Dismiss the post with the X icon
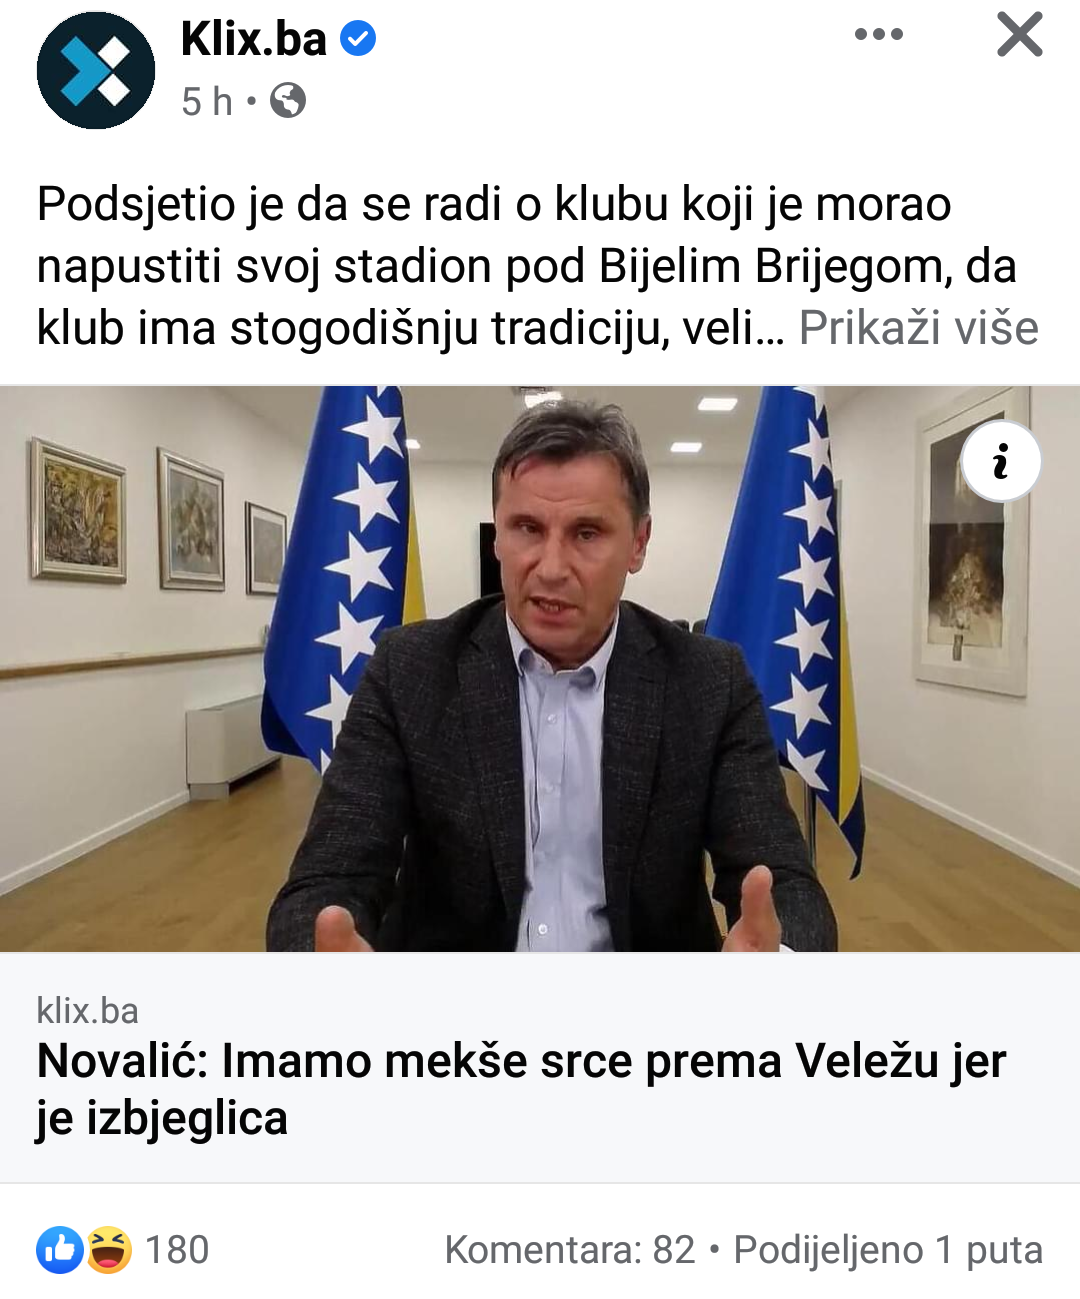Image resolution: width=1080 pixels, height=1299 pixels. 1020,34
